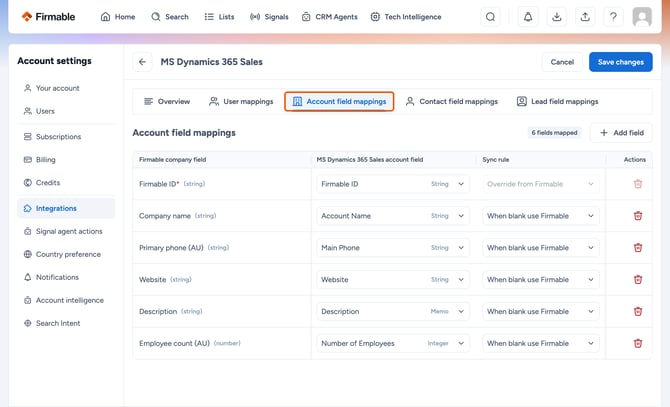Open Integrations in the sidebar

(x=66, y=208)
